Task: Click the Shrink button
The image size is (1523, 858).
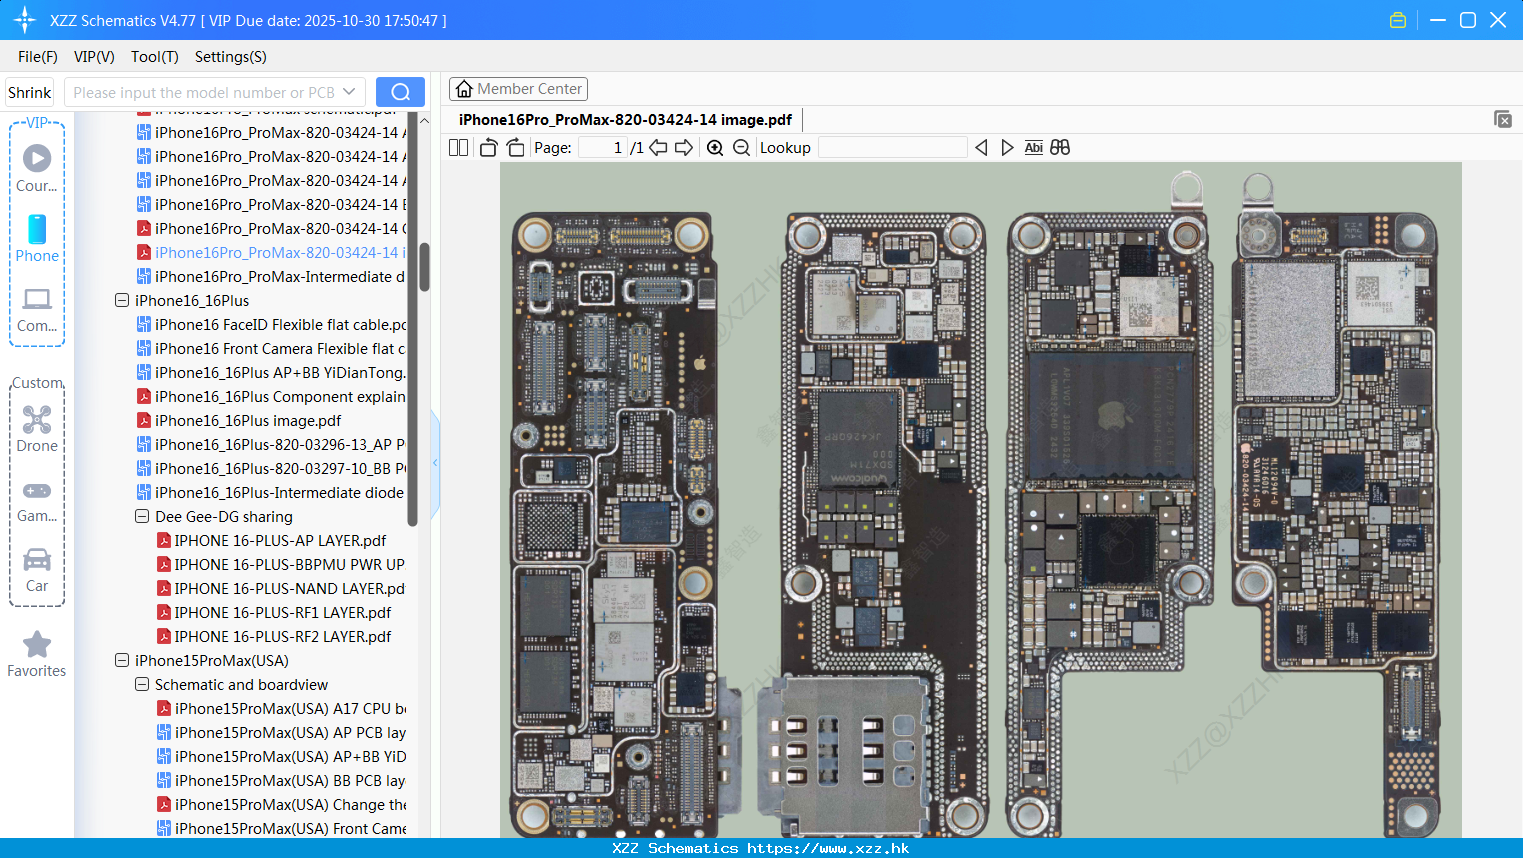Action: pos(29,92)
